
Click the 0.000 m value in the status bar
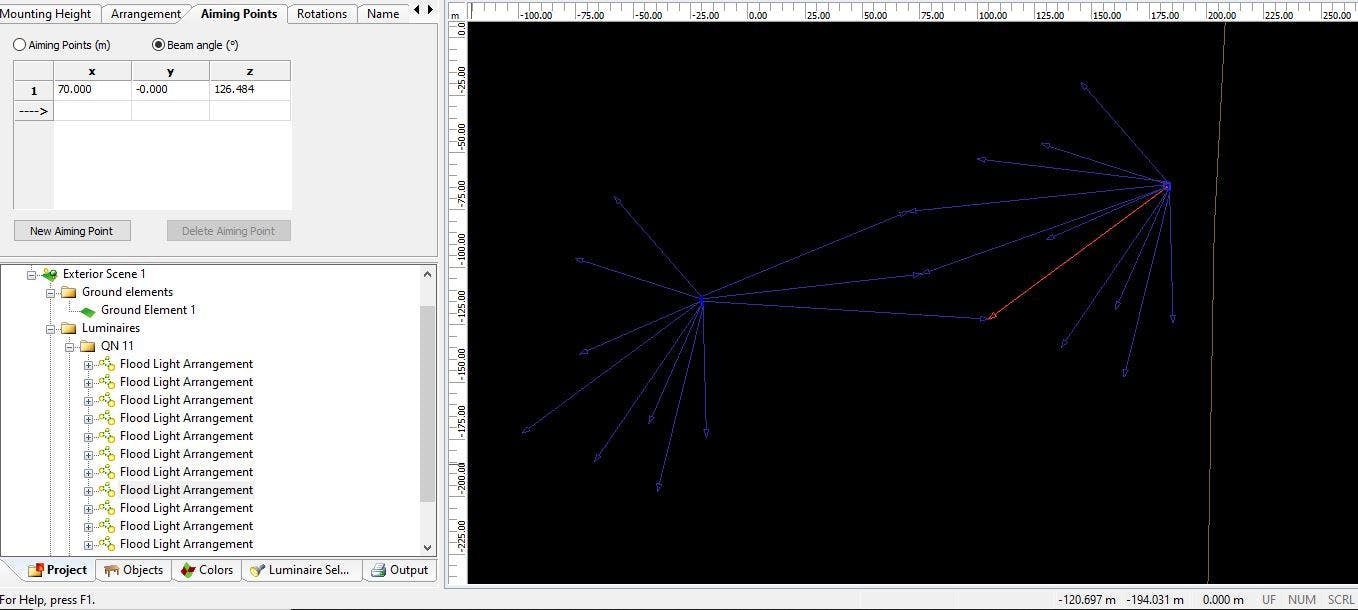pyautogui.click(x=1223, y=600)
